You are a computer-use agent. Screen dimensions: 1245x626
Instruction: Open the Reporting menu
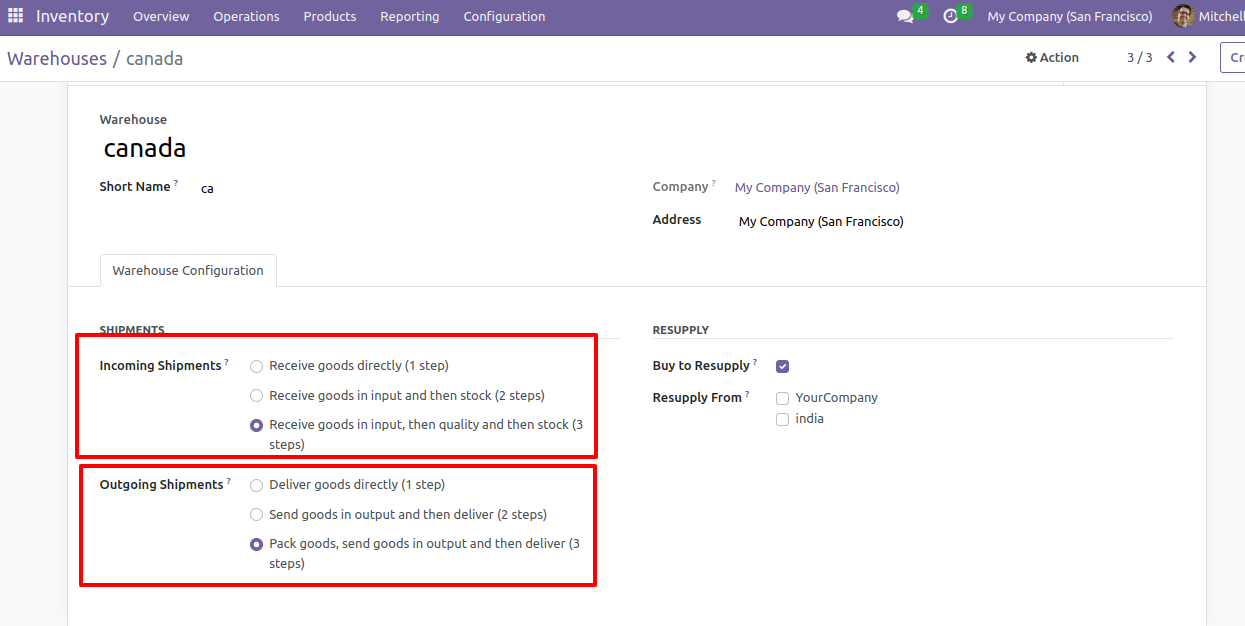click(410, 17)
